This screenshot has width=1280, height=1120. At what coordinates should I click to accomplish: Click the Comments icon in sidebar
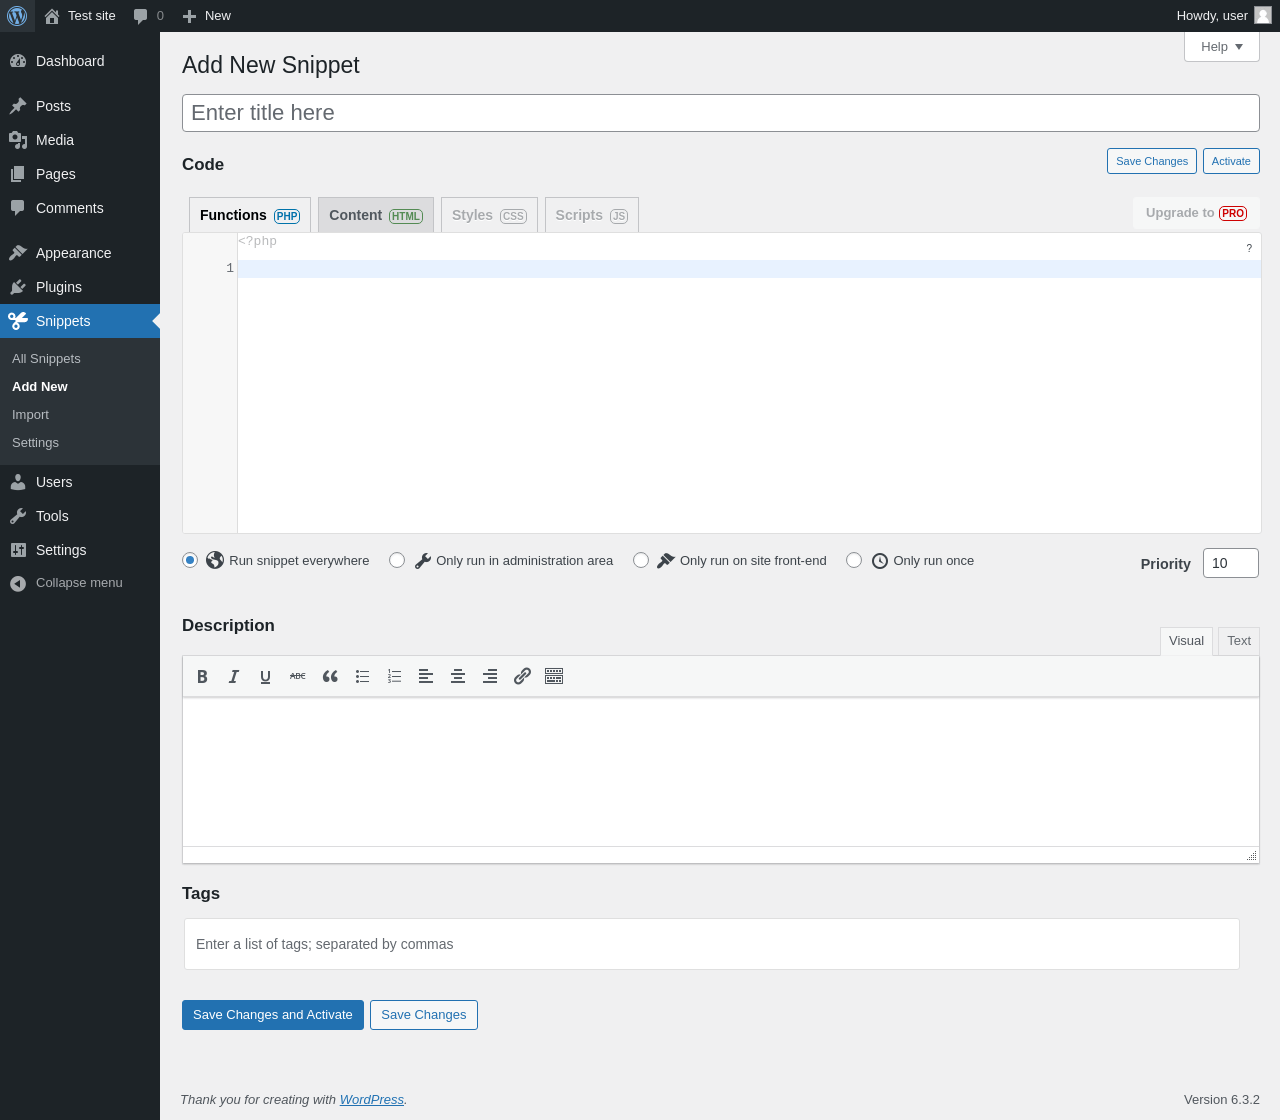(x=18, y=208)
